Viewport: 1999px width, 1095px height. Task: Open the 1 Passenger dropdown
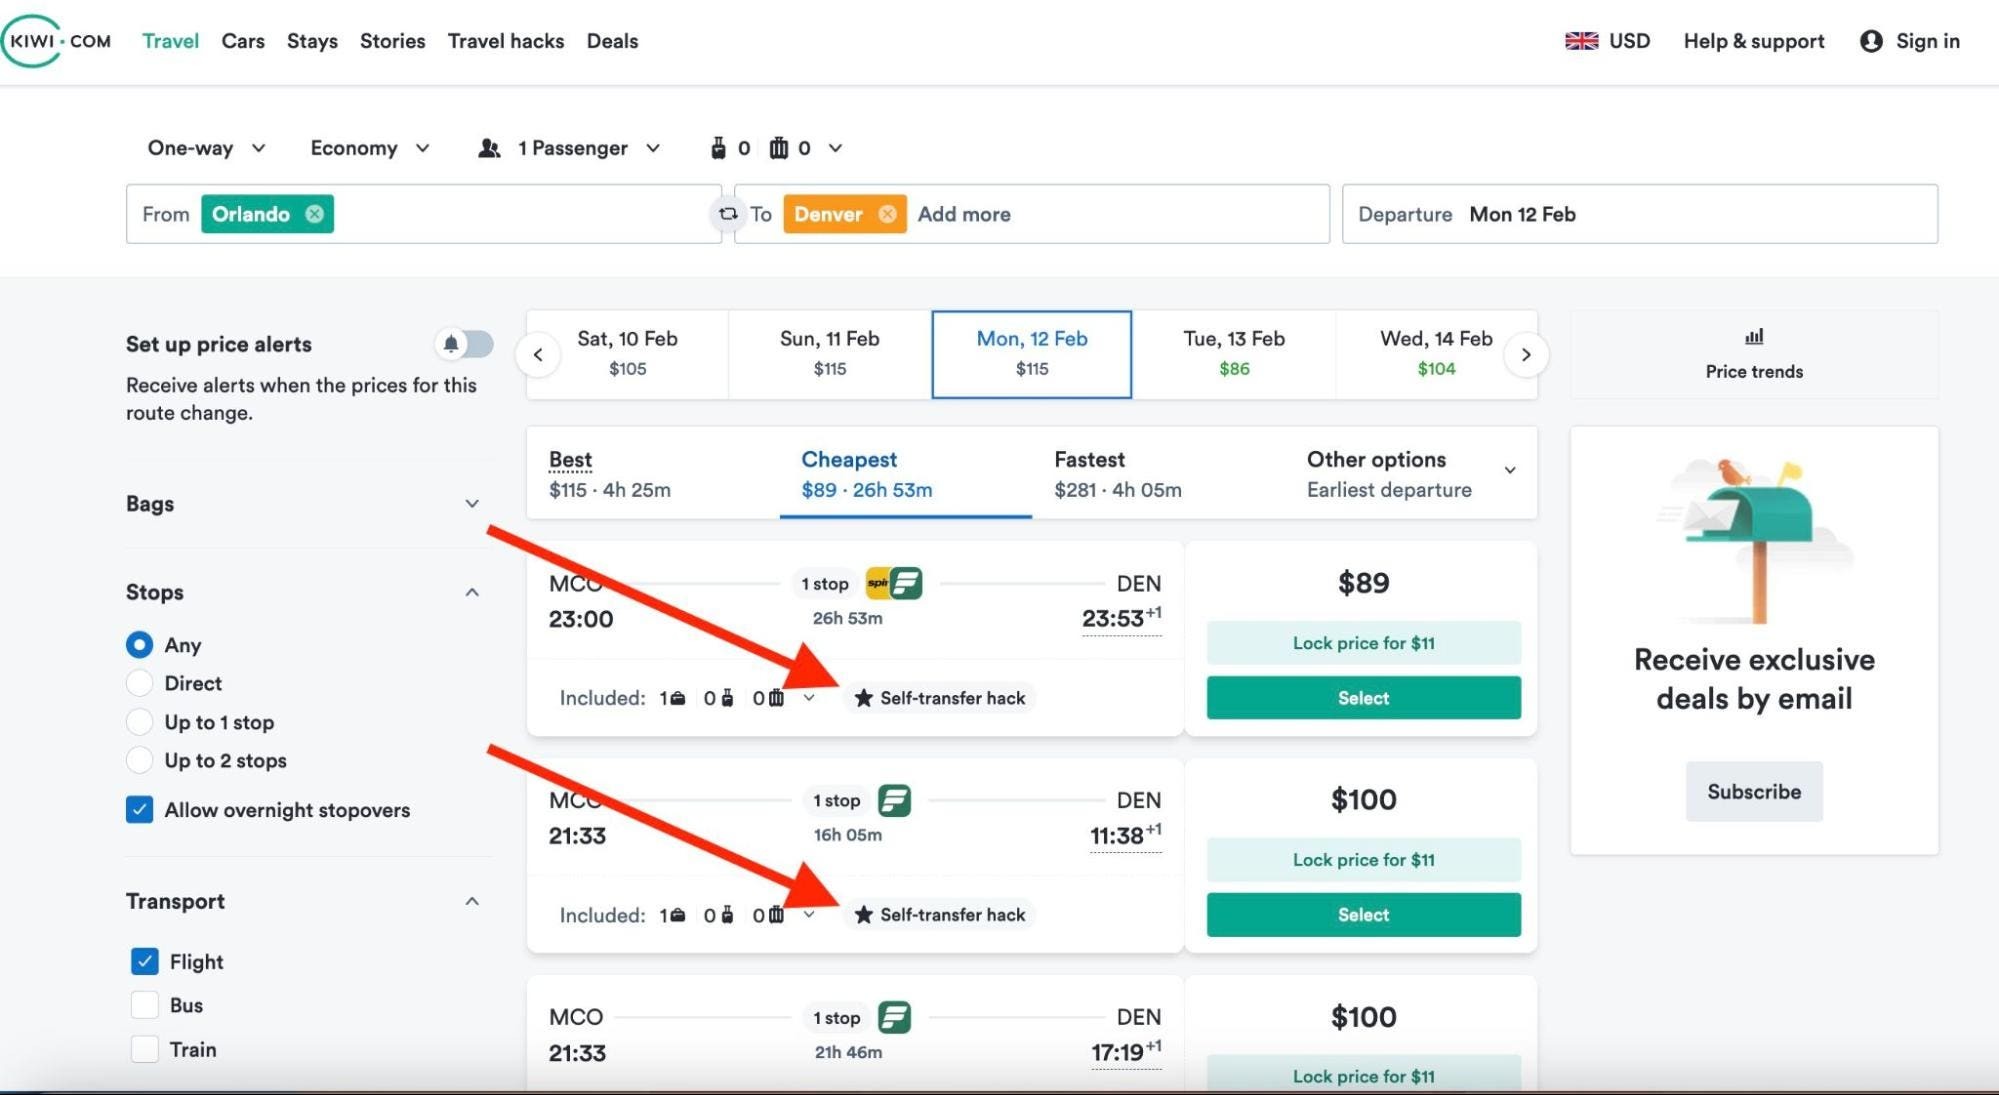click(x=570, y=148)
